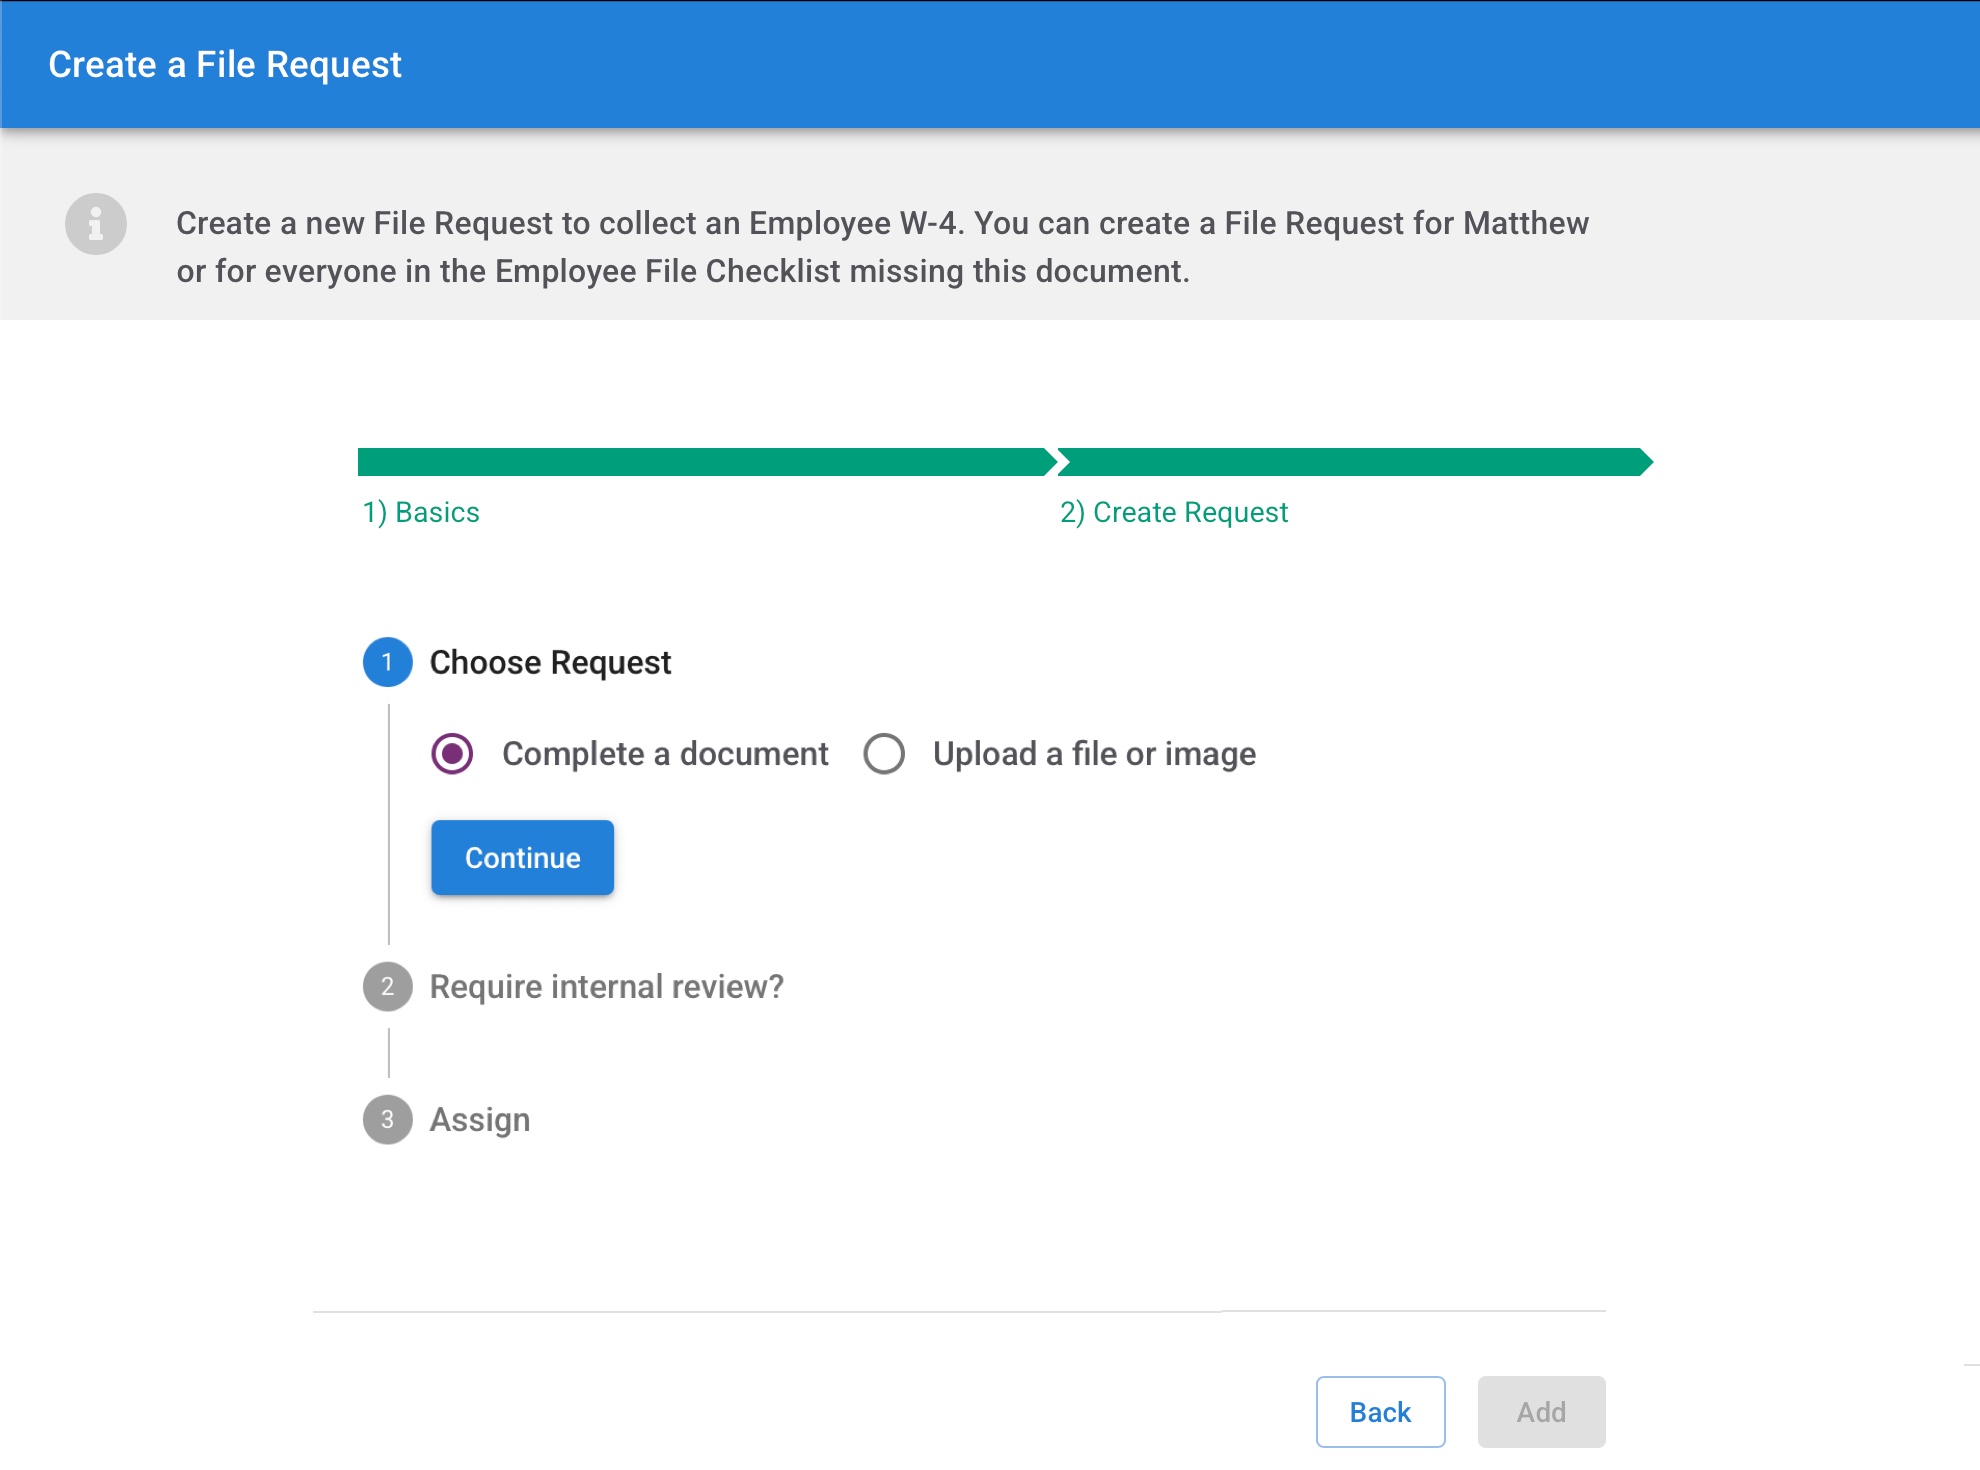The height and width of the screenshot is (1470, 1980).
Task: Click the Back button
Action: [1380, 1412]
